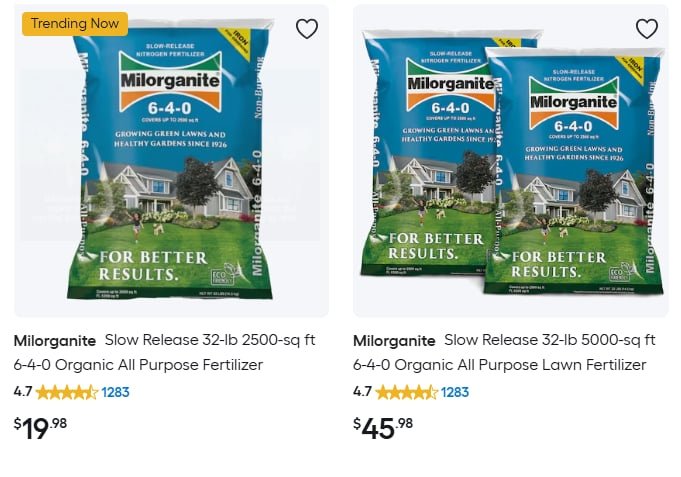Click "6-4-0 Organic All Purpose Lawn Fertilizer" text
The height and width of the screenshot is (477, 681).
point(499,365)
